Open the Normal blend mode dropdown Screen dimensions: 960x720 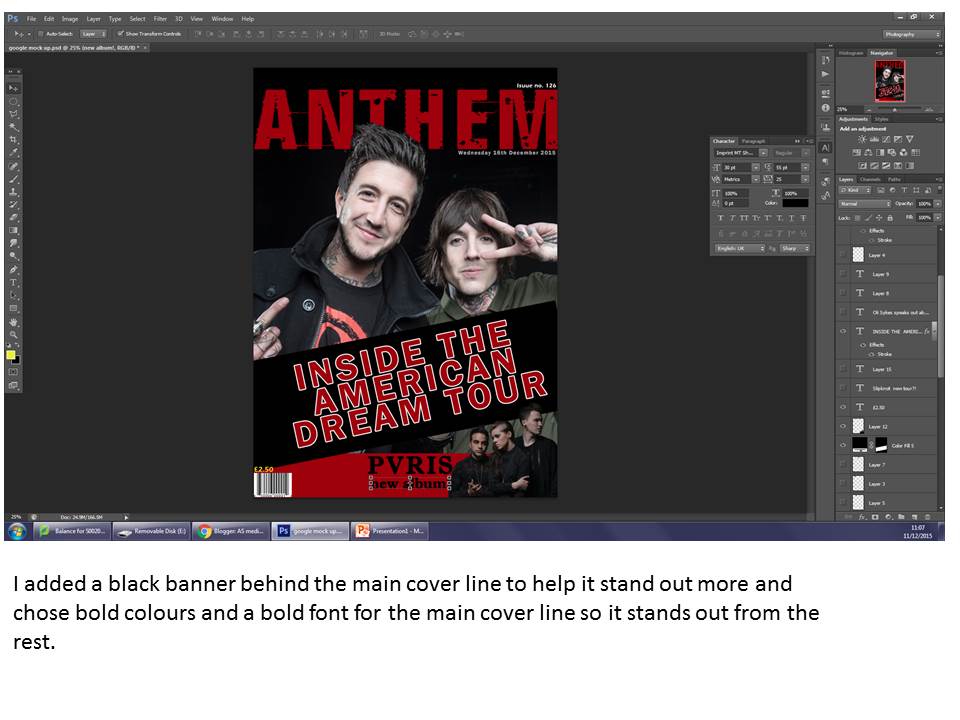864,203
